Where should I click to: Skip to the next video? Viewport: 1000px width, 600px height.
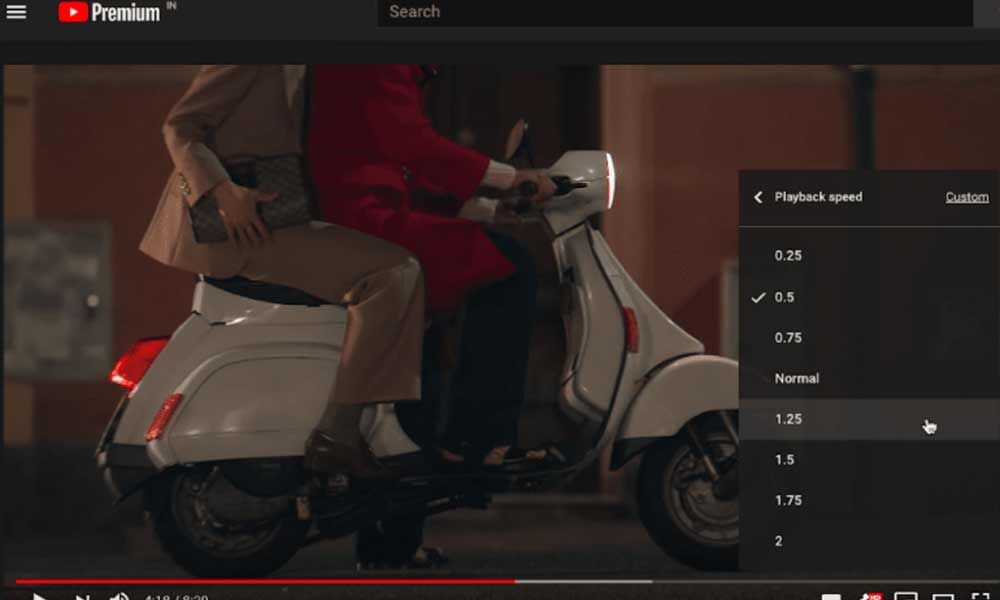click(x=83, y=597)
